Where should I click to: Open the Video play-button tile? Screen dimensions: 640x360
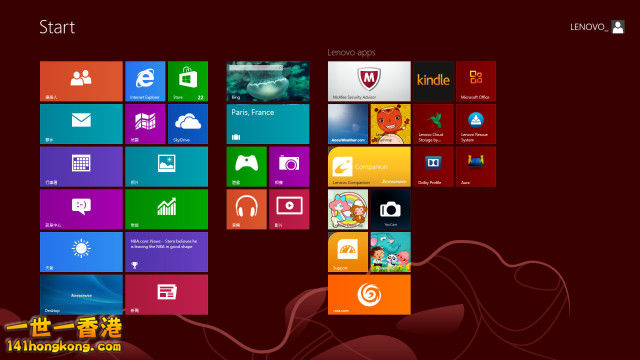289,209
